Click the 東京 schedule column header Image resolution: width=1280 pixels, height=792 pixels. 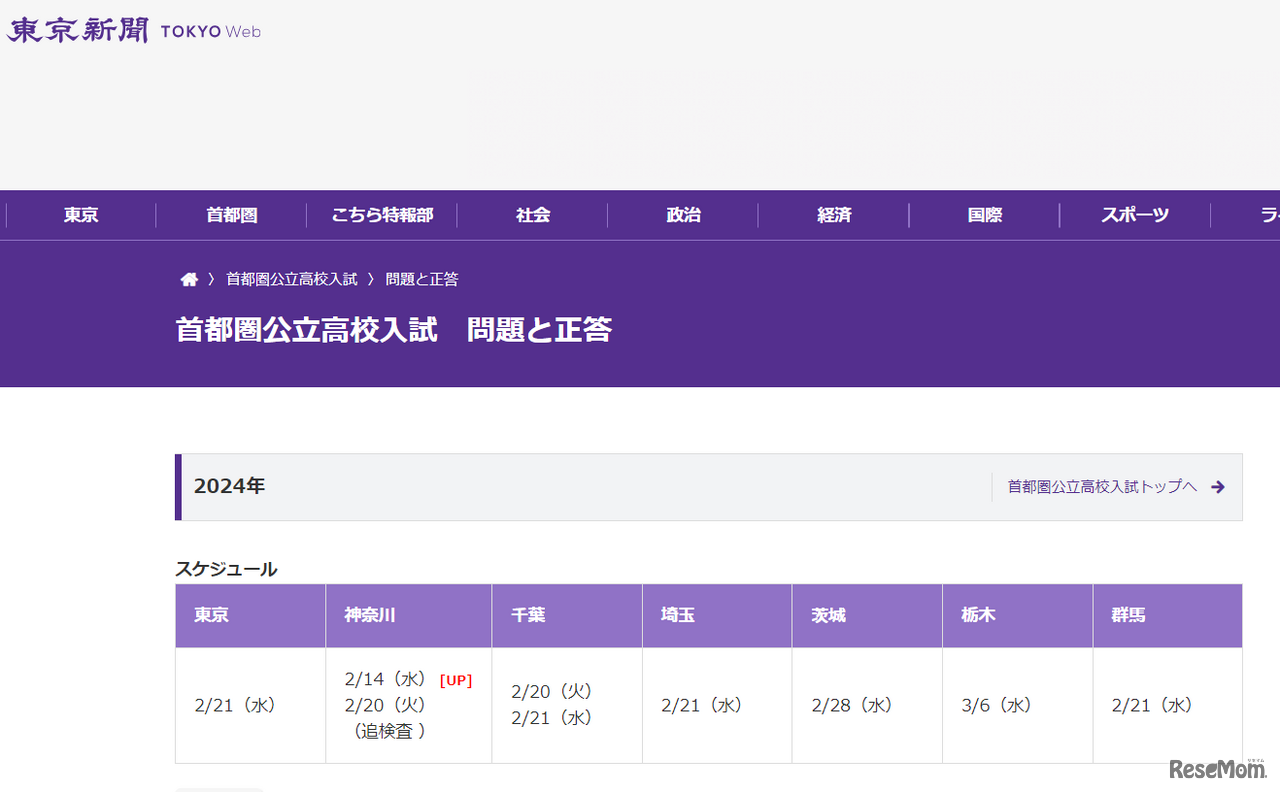(x=211, y=615)
